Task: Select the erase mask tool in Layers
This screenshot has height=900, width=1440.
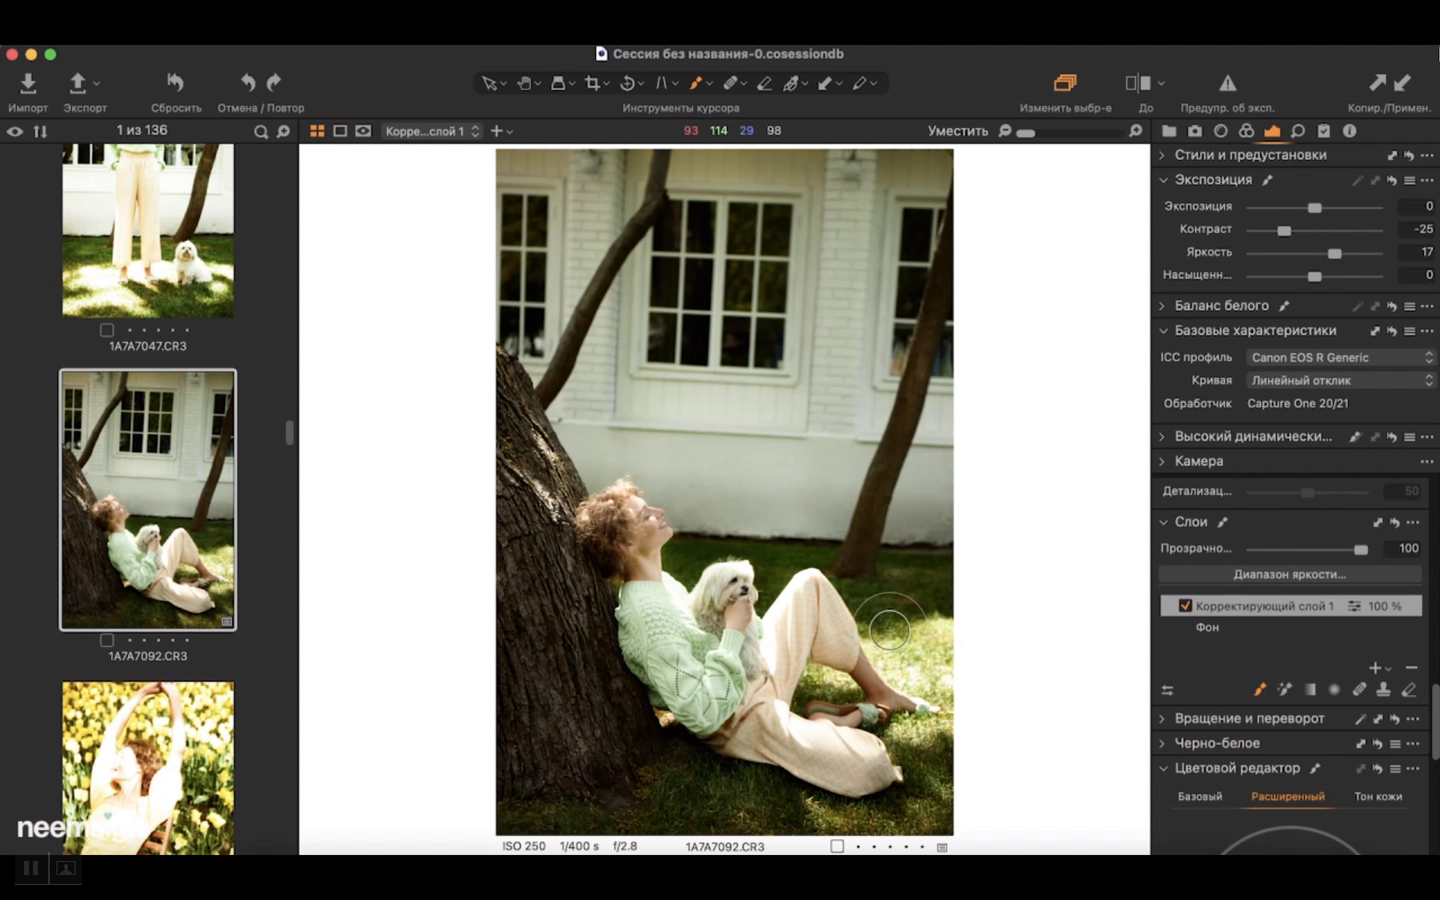Action: (1409, 689)
